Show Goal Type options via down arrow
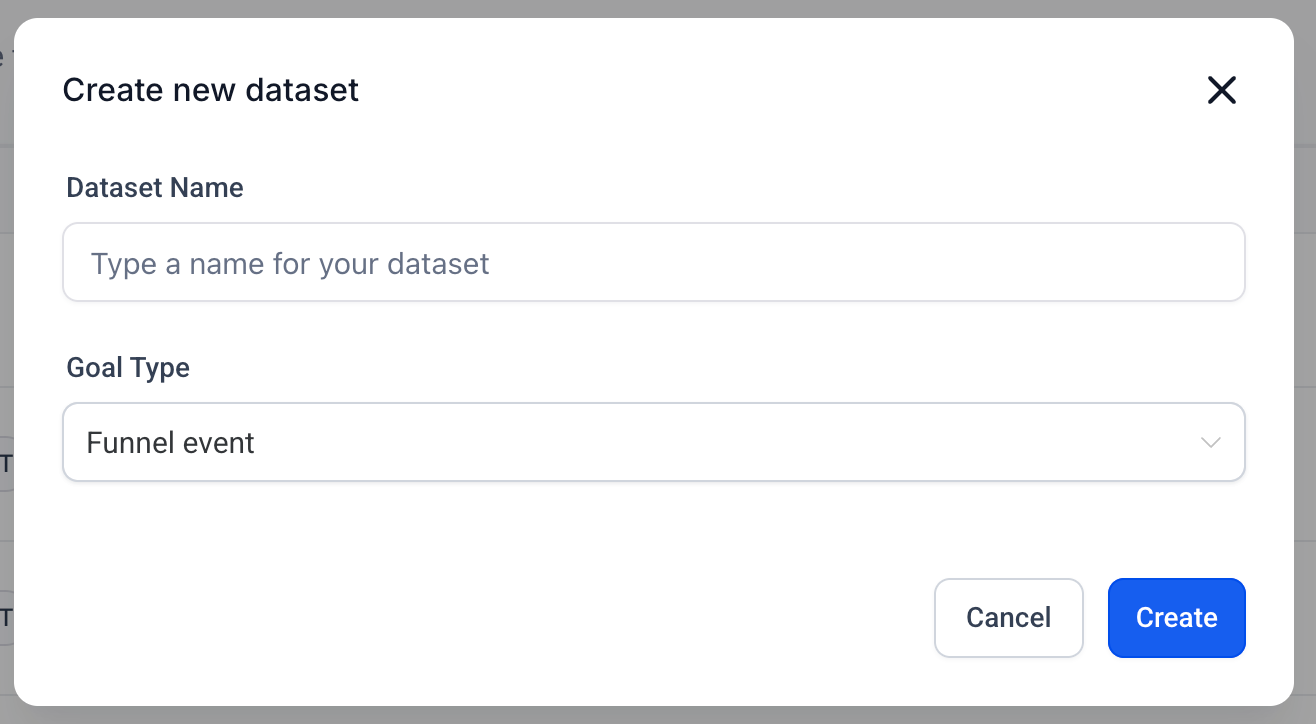 (1210, 442)
